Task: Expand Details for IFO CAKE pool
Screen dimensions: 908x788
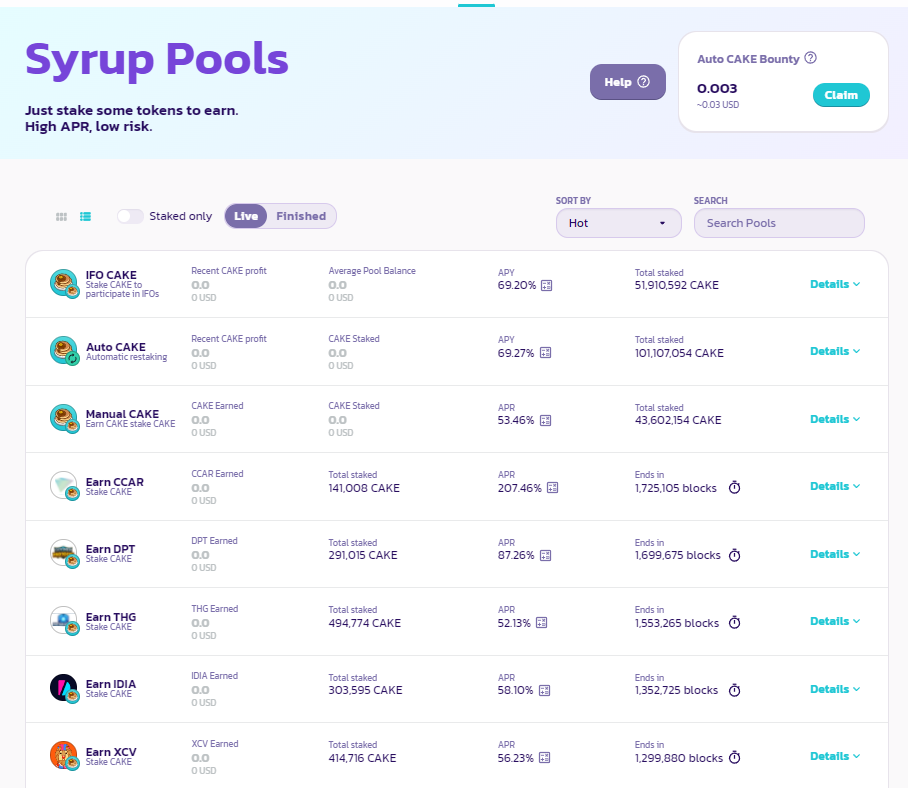Action: 835,284
